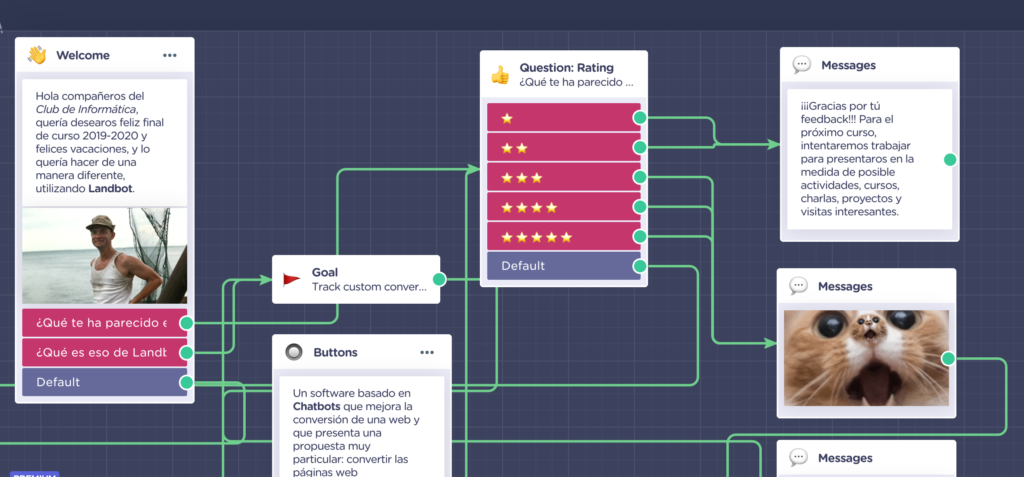Viewport: 1024px width, 477px height.
Task: Click the Default row in Question: Rating block
Action: 562,266
